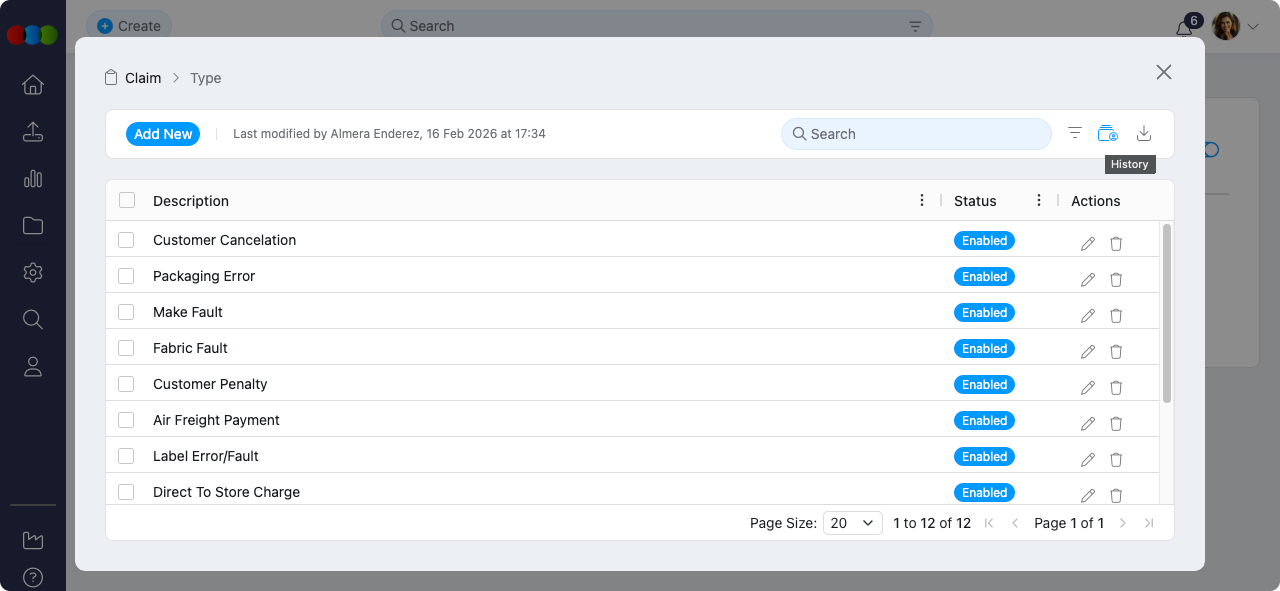Open the notifications bell icon
The height and width of the screenshot is (591, 1280).
(x=1184, y=28)
